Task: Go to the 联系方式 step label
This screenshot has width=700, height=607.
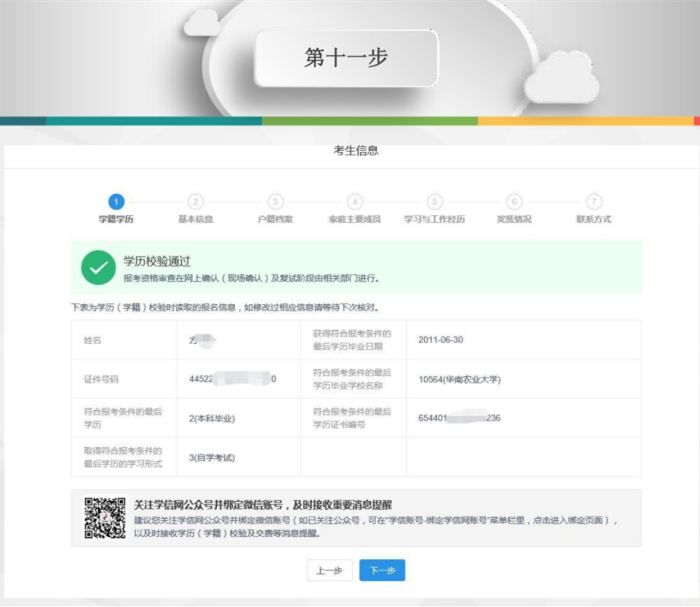Action: pos(594,219)
